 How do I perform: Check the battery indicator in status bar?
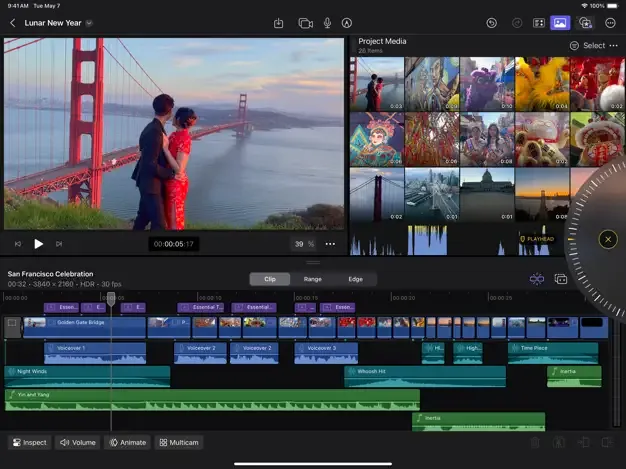pos(612,6)
